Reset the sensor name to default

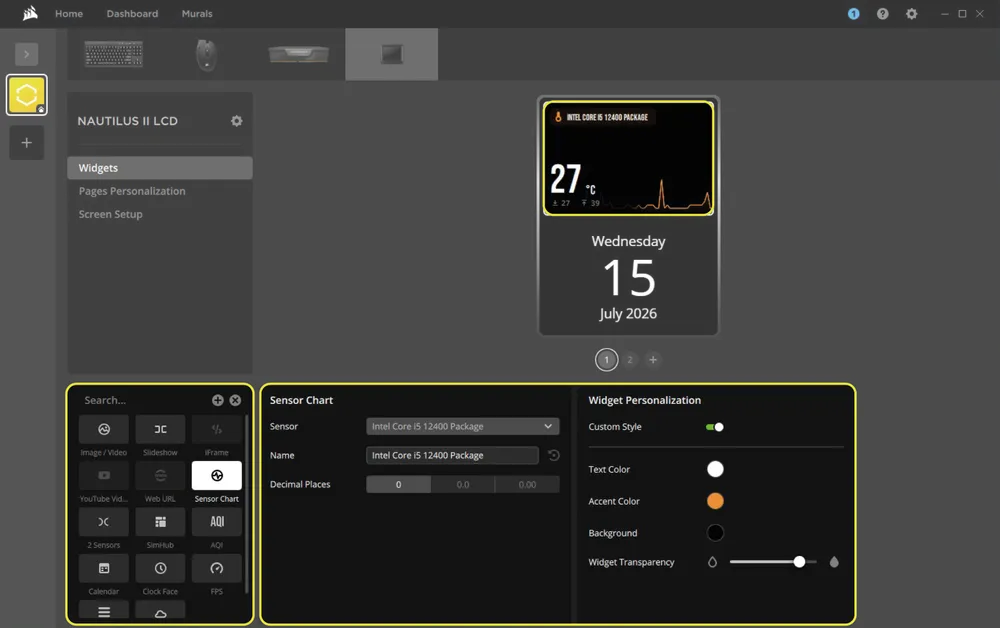coord(554,455)
